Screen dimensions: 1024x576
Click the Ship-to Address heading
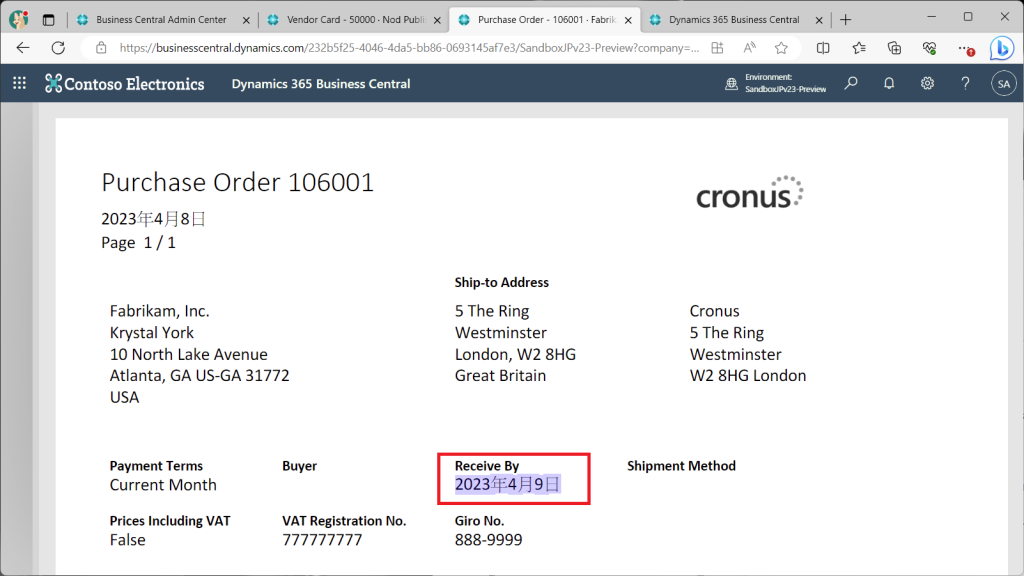(x=502, y=283)
